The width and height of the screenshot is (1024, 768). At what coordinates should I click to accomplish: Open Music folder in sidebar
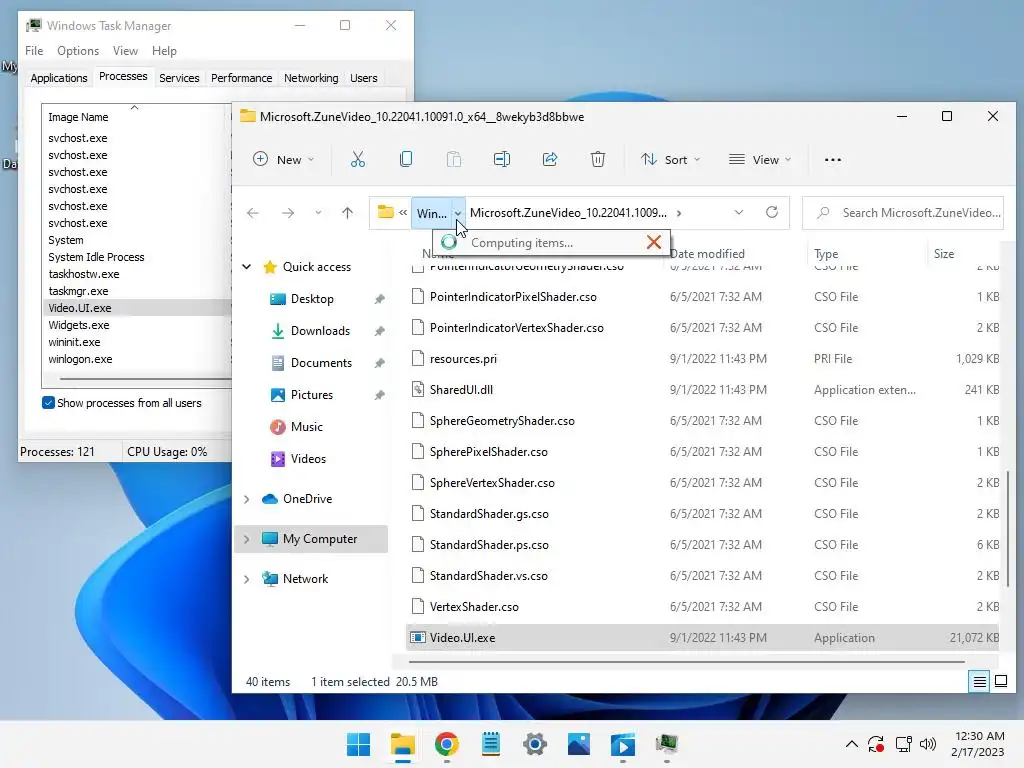[306, 427]
